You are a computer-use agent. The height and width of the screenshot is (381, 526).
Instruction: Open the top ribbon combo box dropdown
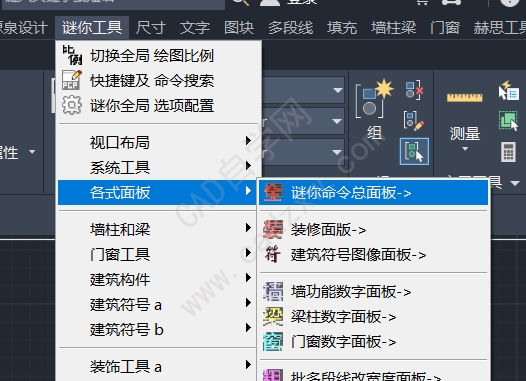337,90
